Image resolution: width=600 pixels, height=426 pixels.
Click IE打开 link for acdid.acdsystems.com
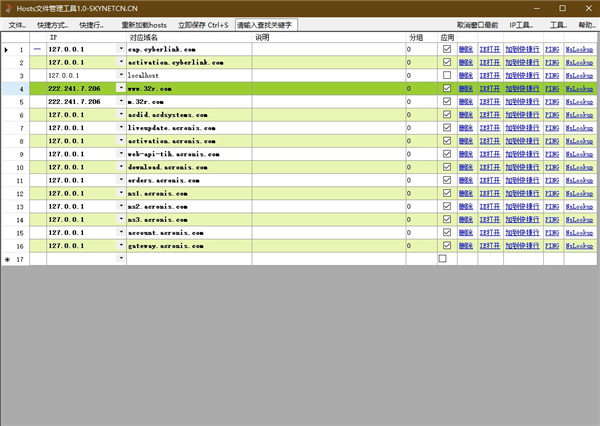(490, 114)
